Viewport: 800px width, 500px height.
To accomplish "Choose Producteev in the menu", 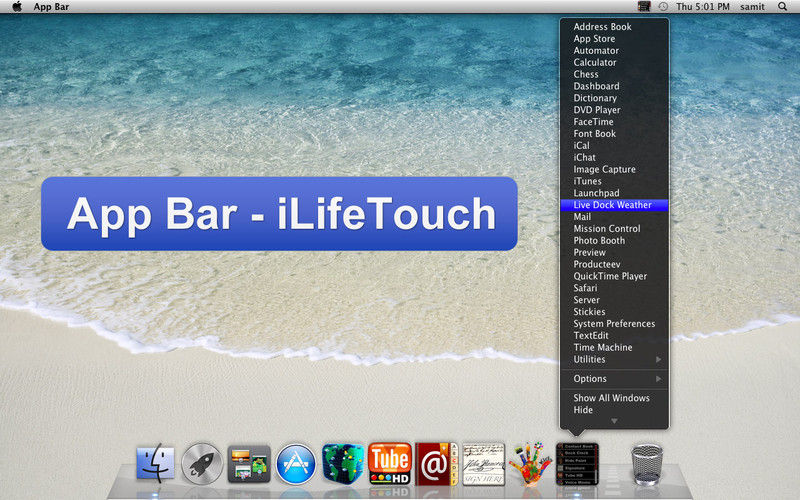I will pyautogui.click(x=614, y=264).
